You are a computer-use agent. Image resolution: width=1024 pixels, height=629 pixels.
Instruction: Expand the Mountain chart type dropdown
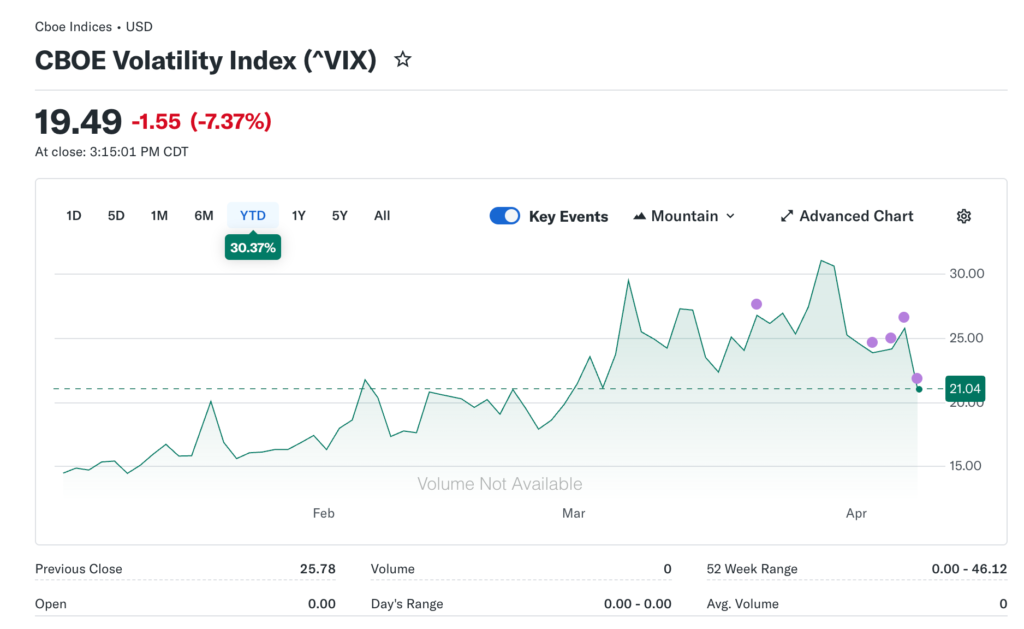click(x=730, y=216)
